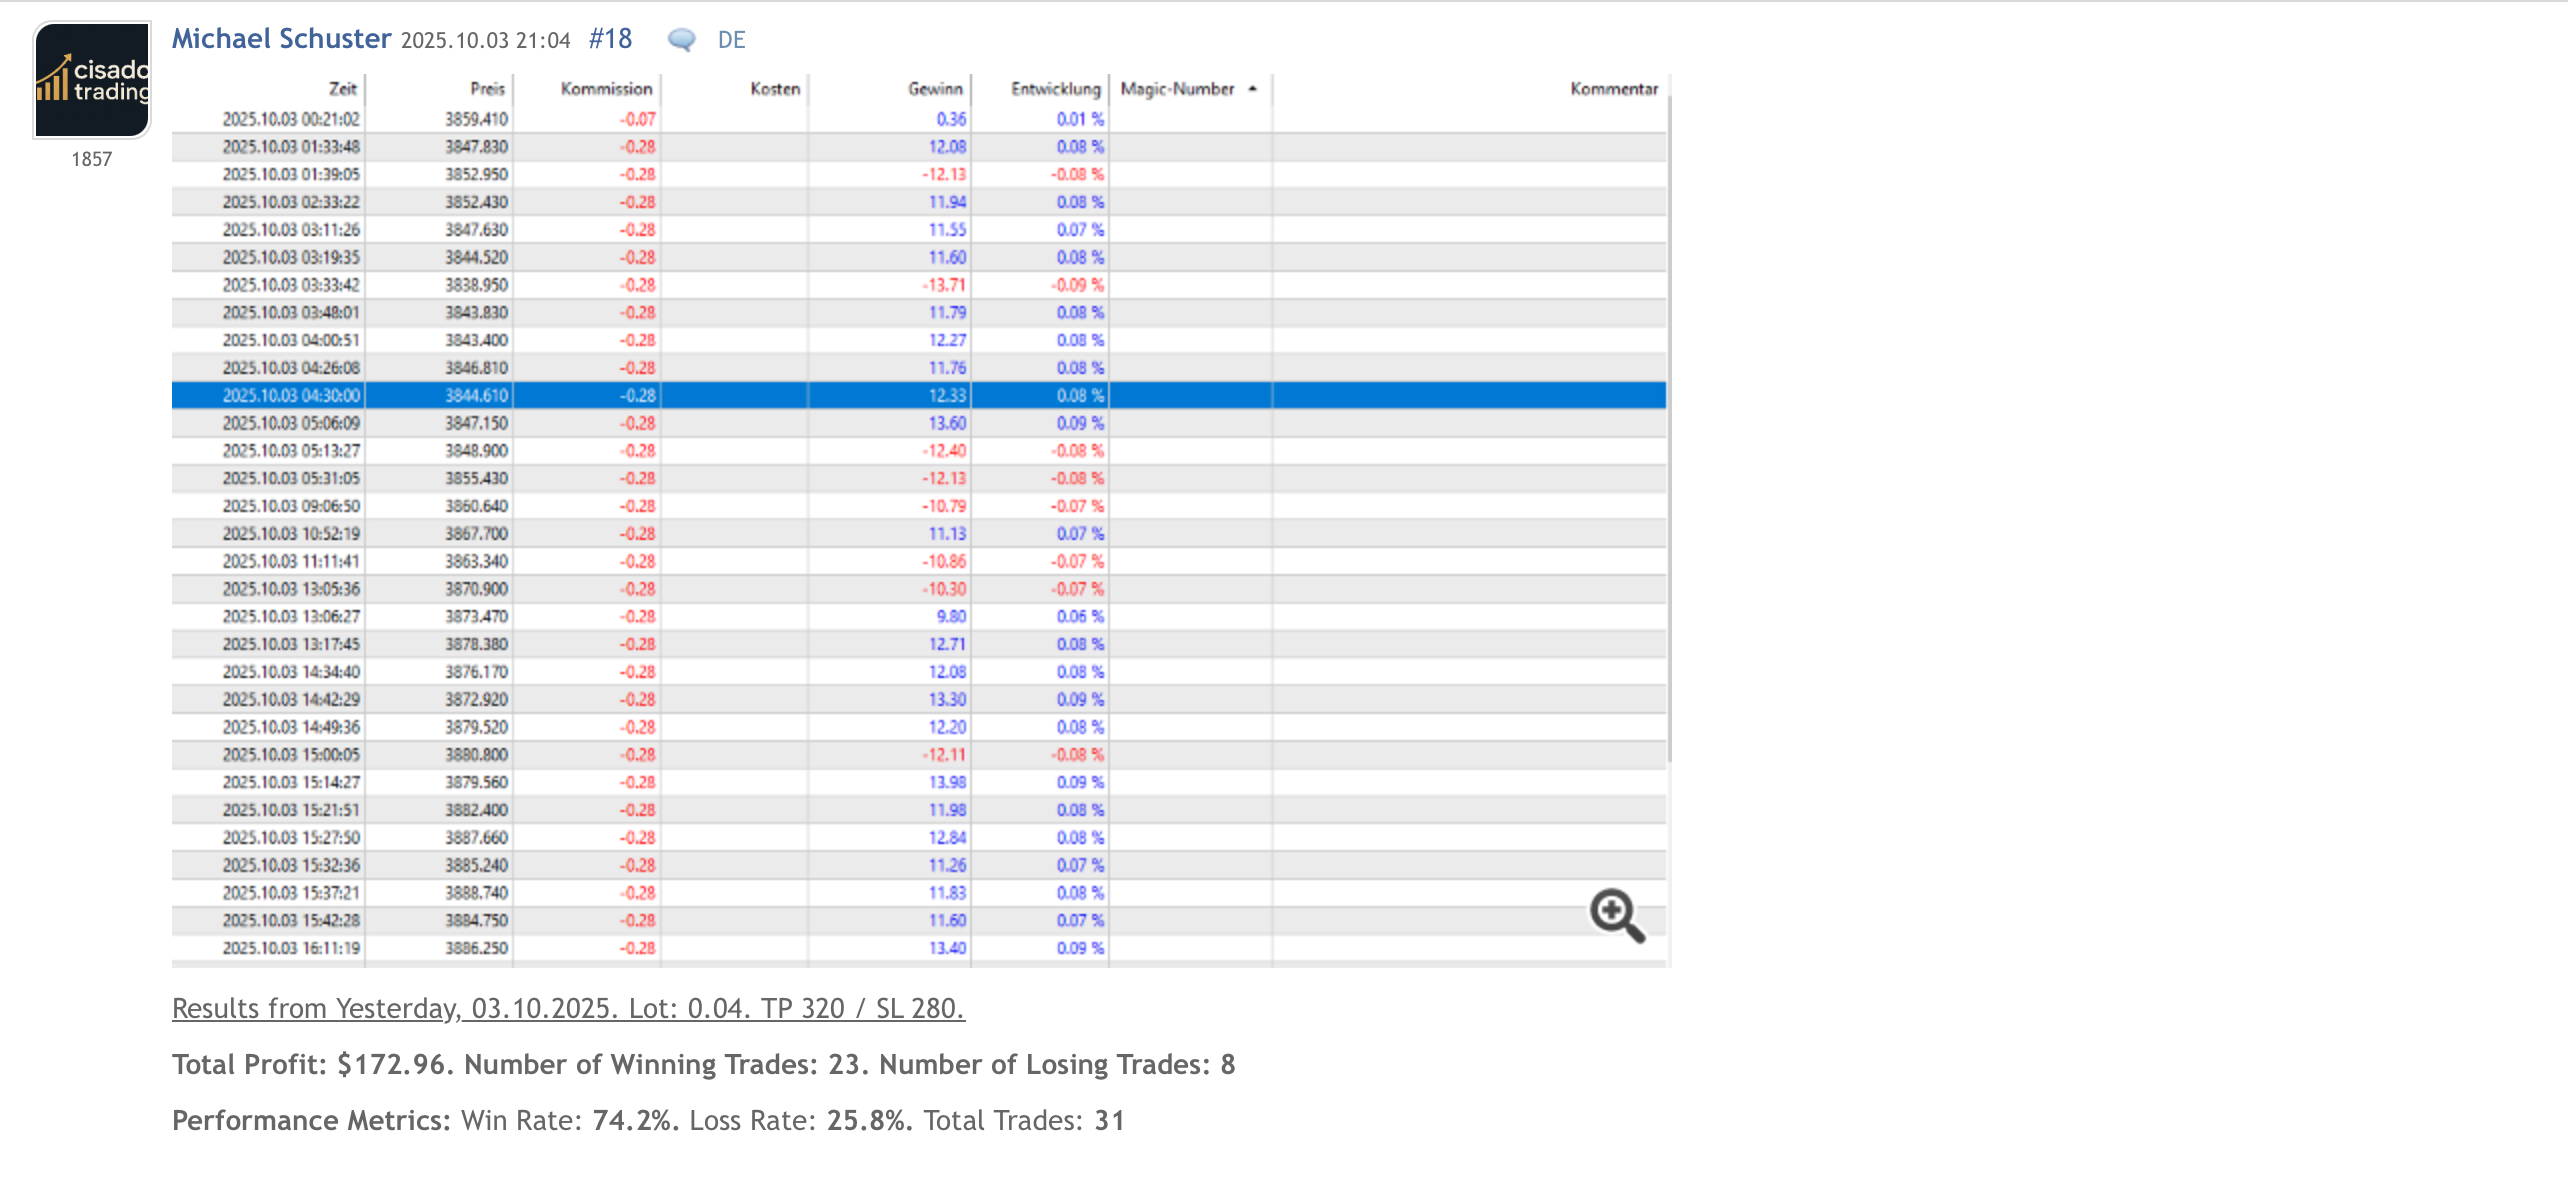Click the Gewinn column header

pyautogui.click(x=935, y=89)
